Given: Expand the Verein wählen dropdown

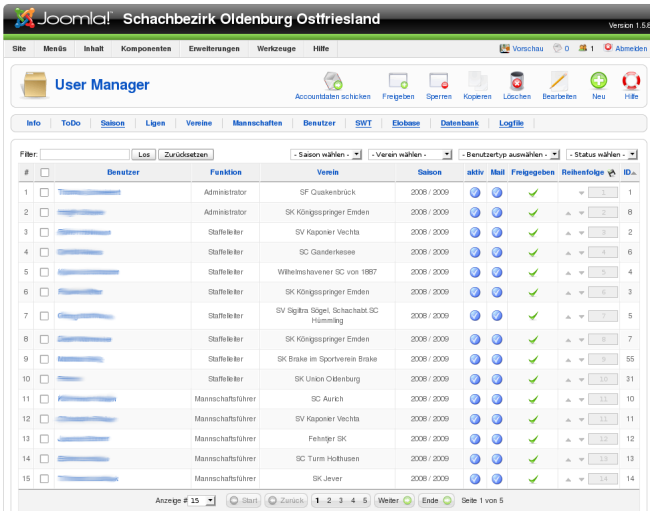Looking at the screenshot, I should [x=411, y=155].
